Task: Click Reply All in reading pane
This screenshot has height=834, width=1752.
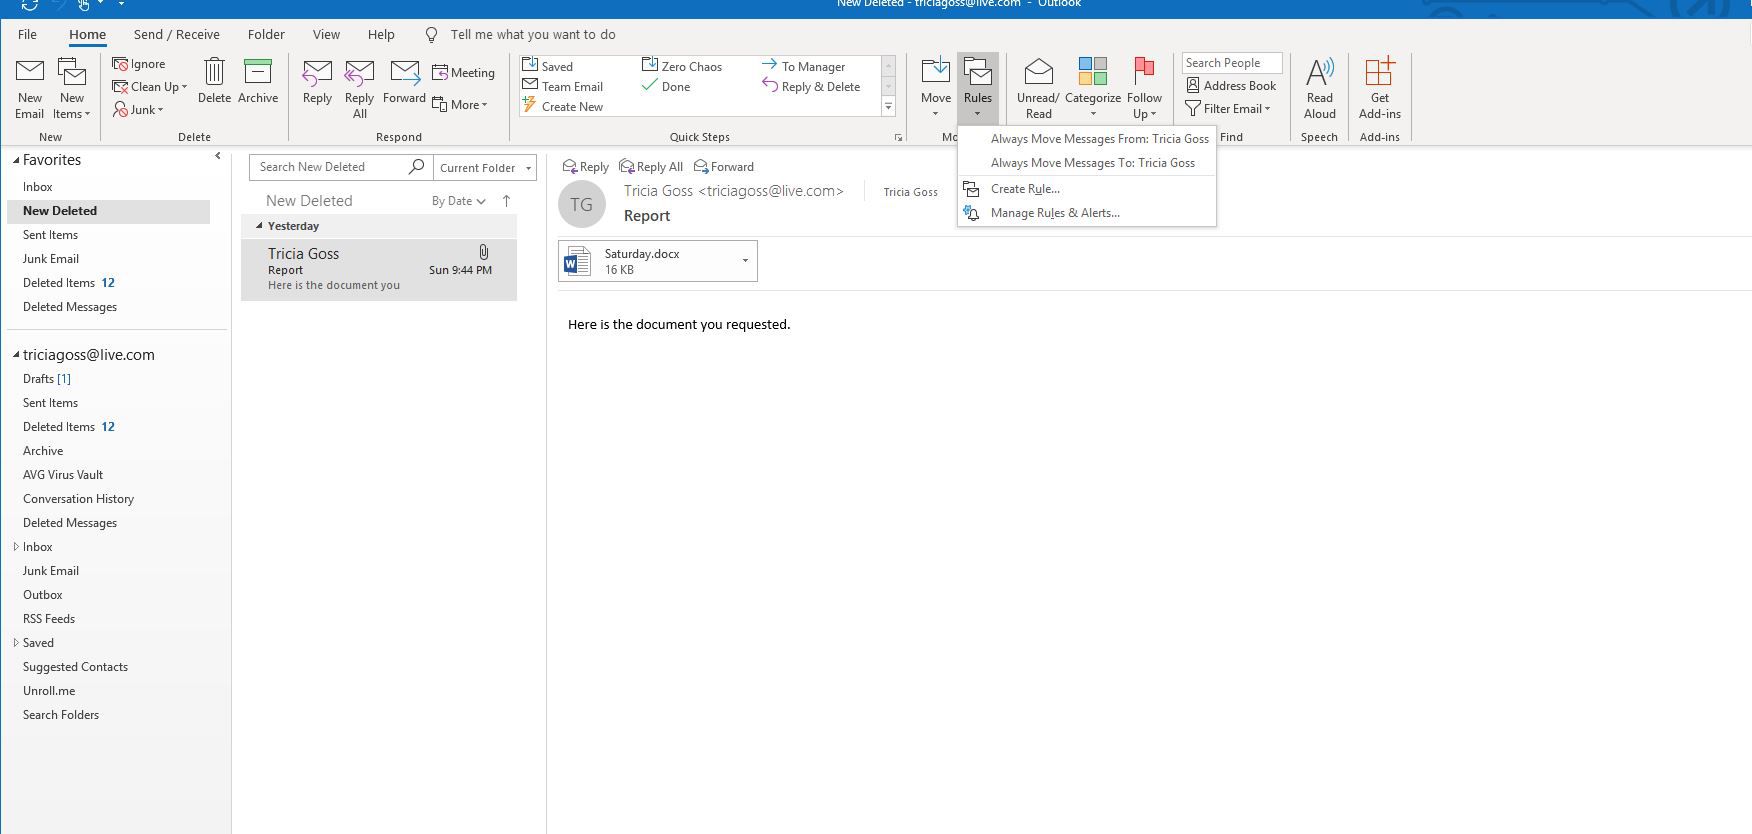Action: [651, 167]
